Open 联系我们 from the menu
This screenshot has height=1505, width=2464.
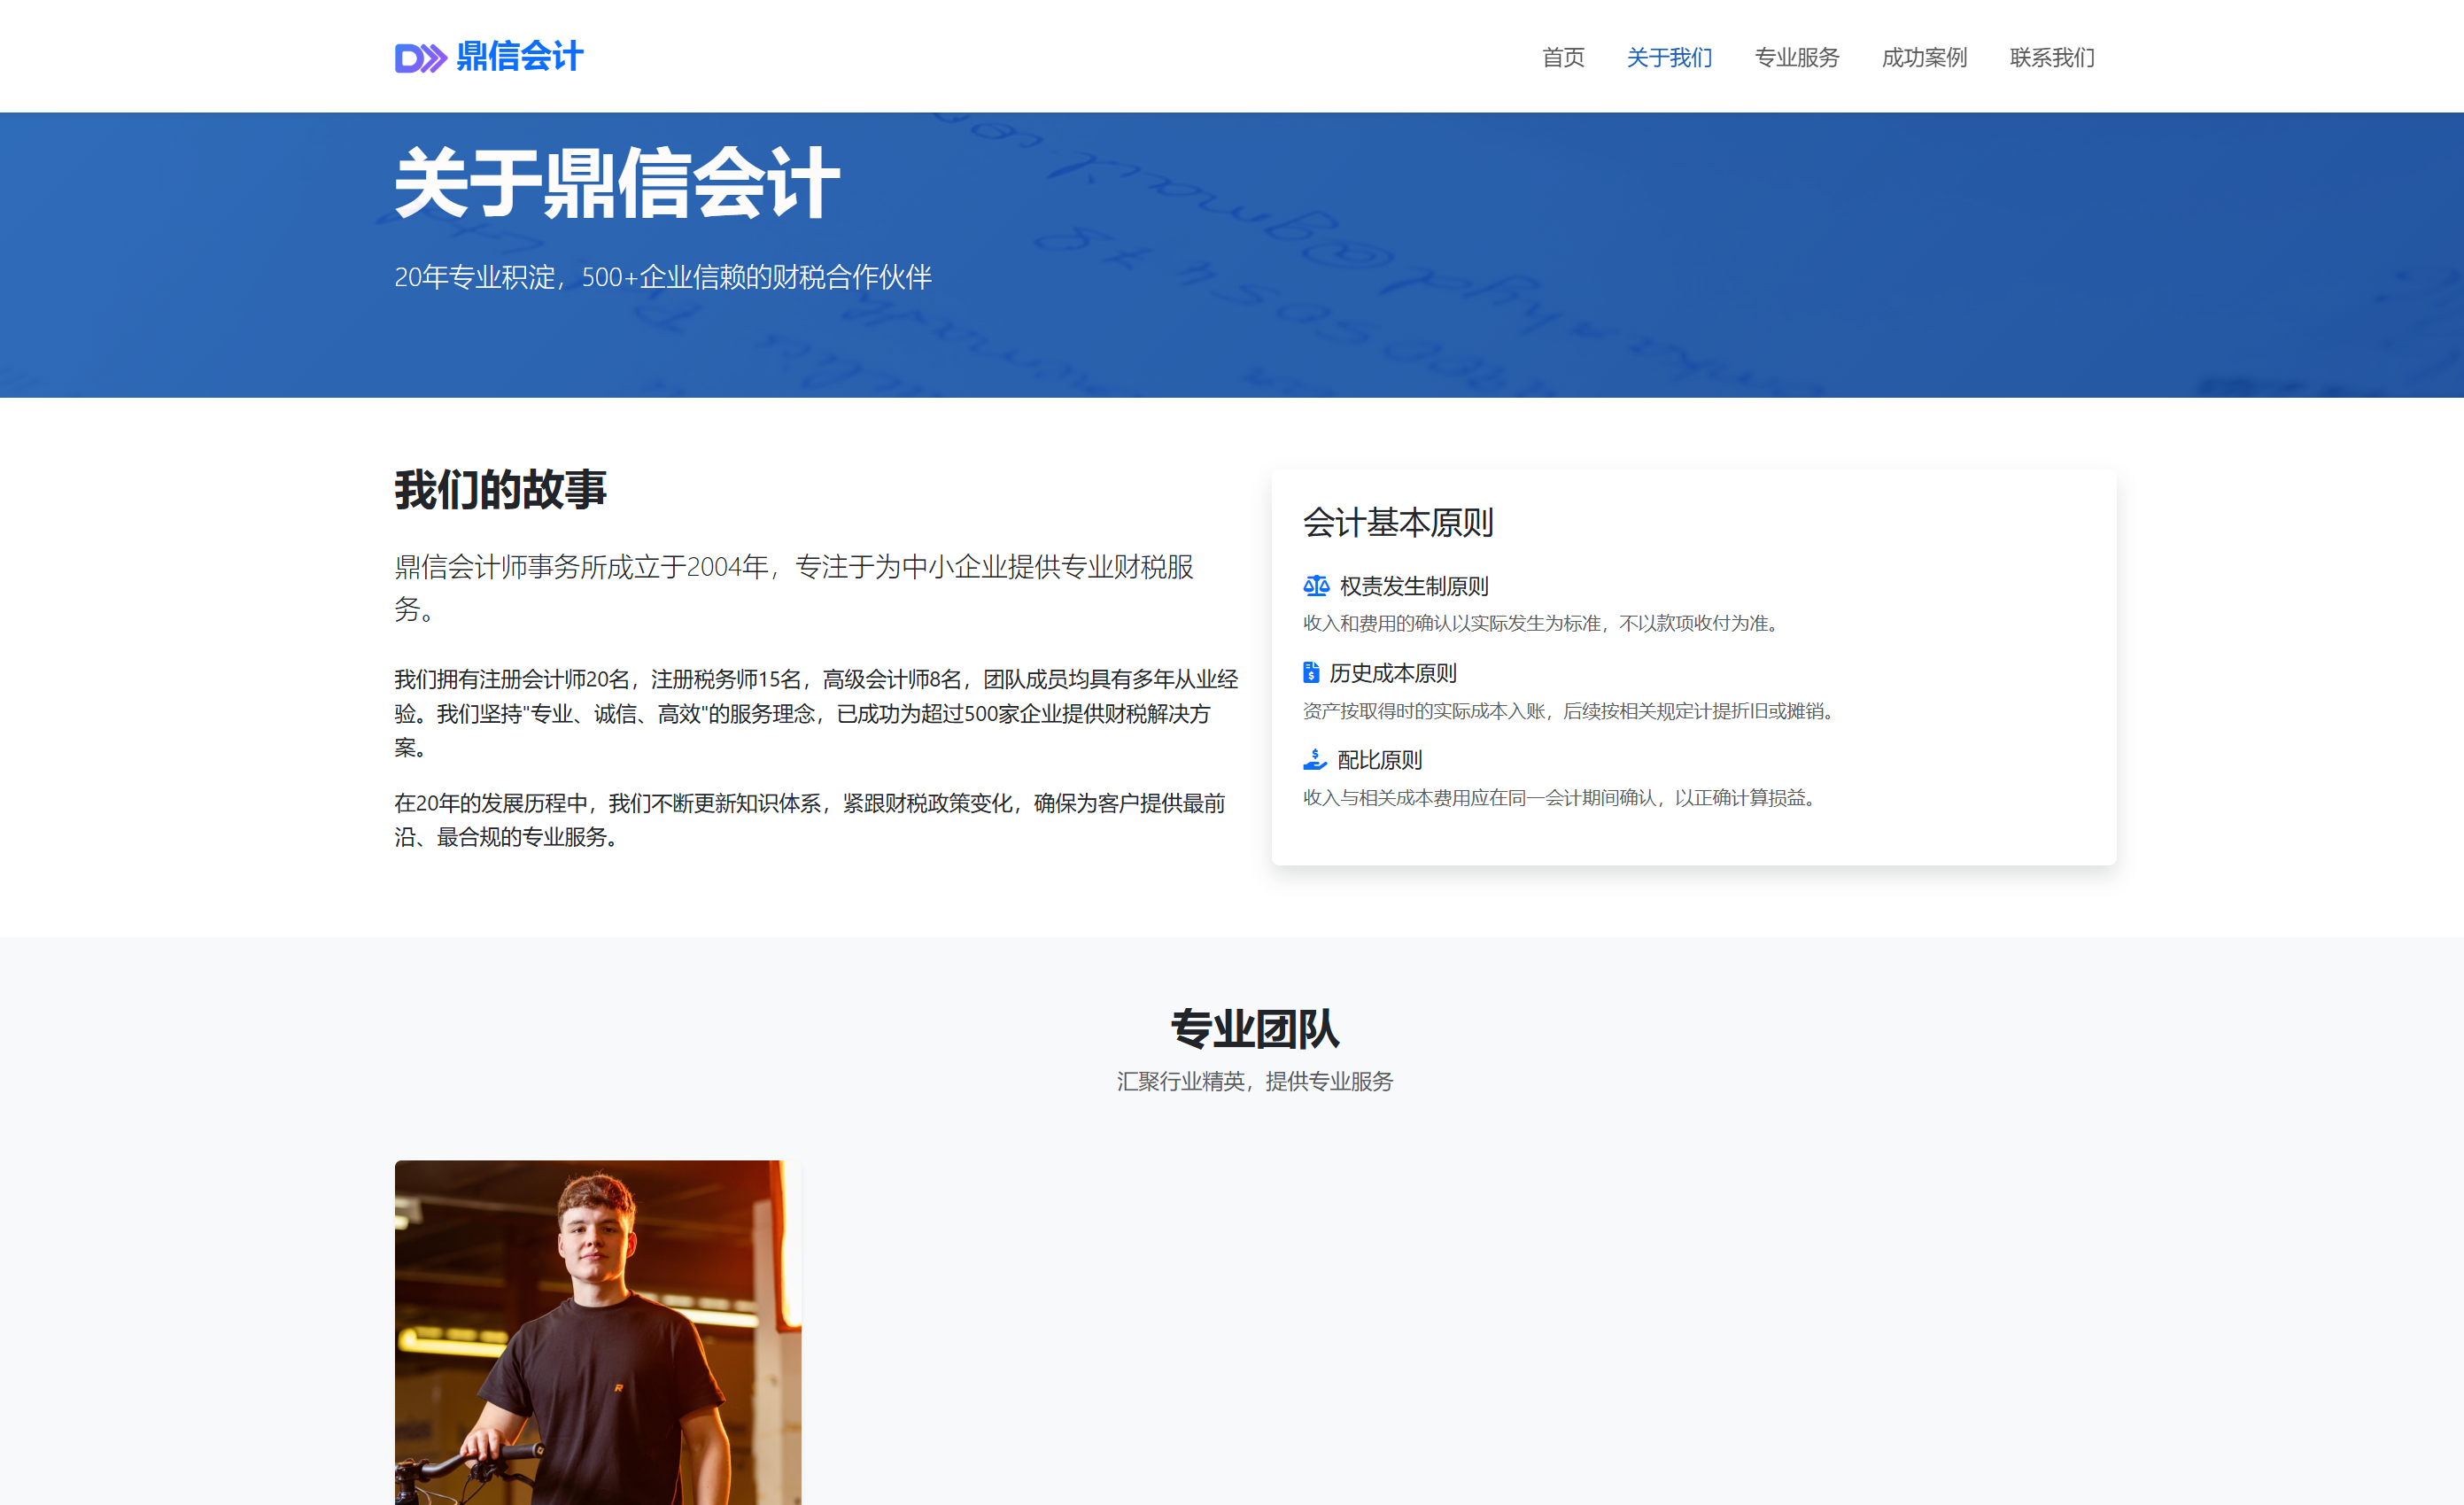click(x=2050, y=58)
